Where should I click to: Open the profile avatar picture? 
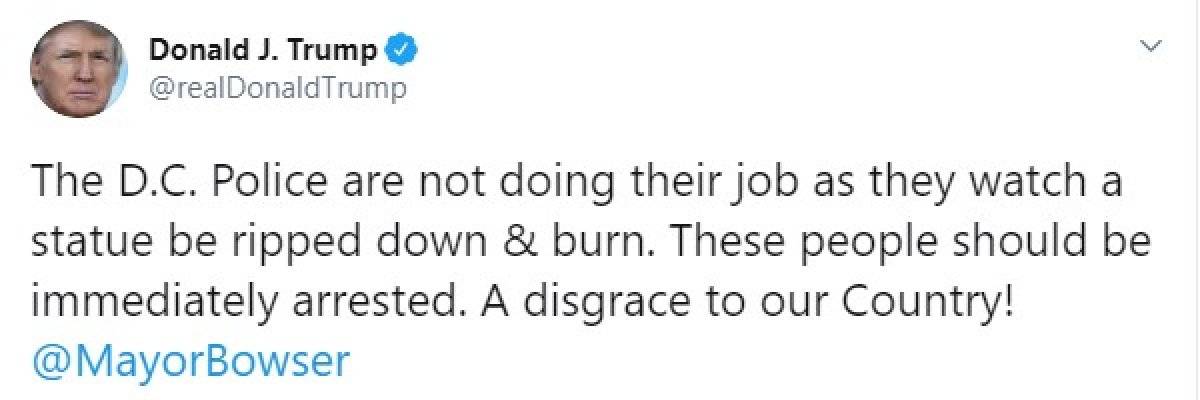click(77, 69)
